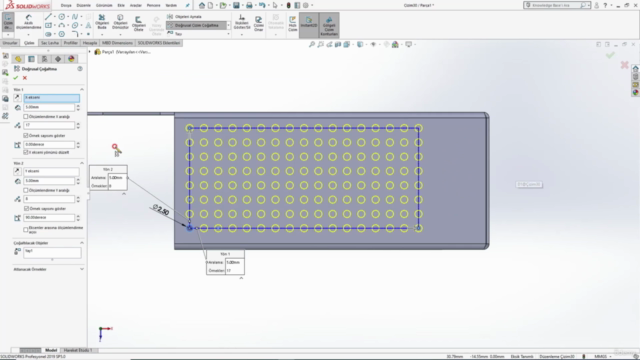The width and height of the screenshot is (640, 360).
Task: Open the Dosya menu
Action: pyautogui.click(x=66, y=5)
